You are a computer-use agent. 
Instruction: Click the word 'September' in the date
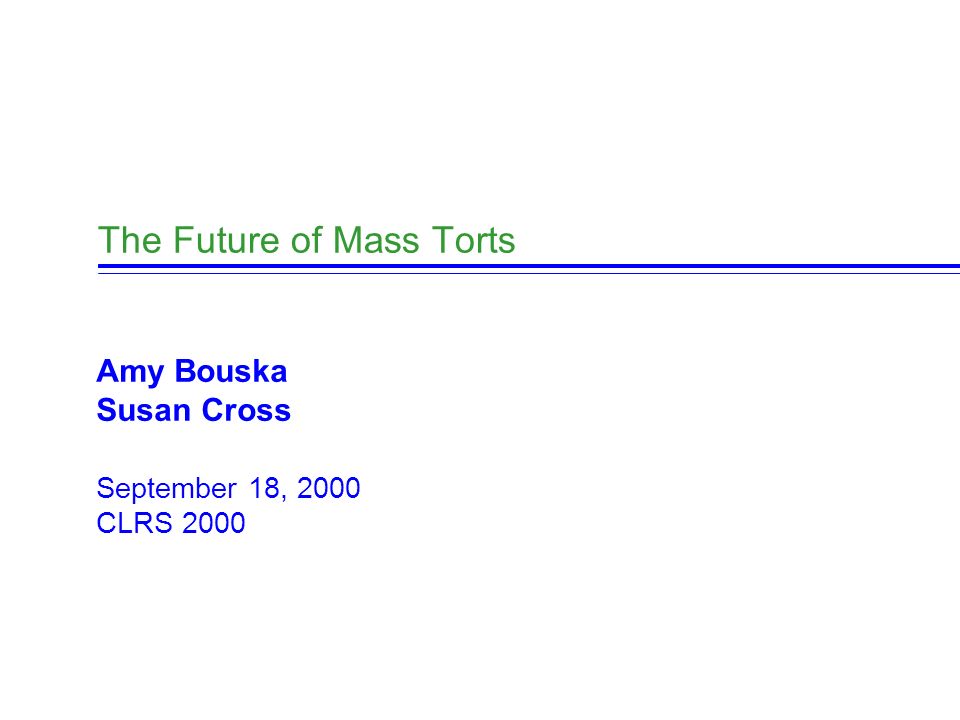coord(167,489)
